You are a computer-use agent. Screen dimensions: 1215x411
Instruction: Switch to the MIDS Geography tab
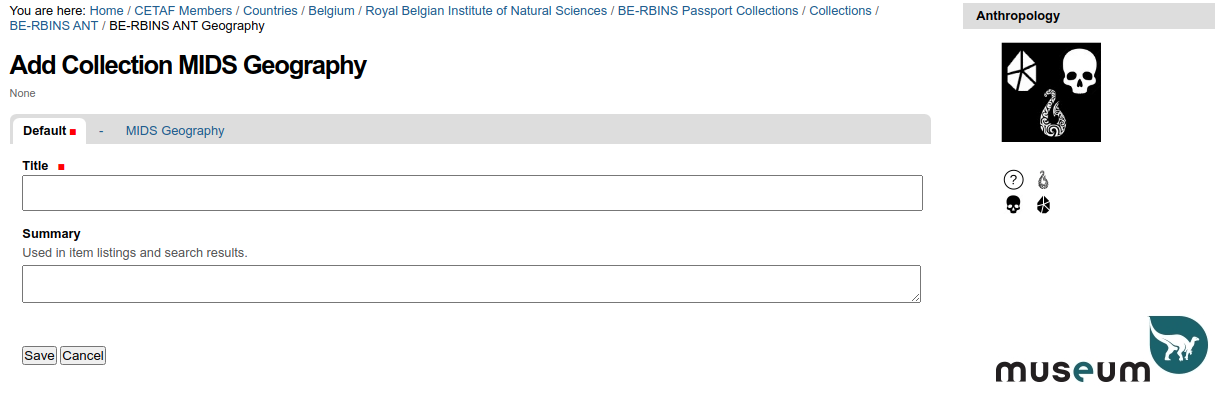click(x=175, y=131)
